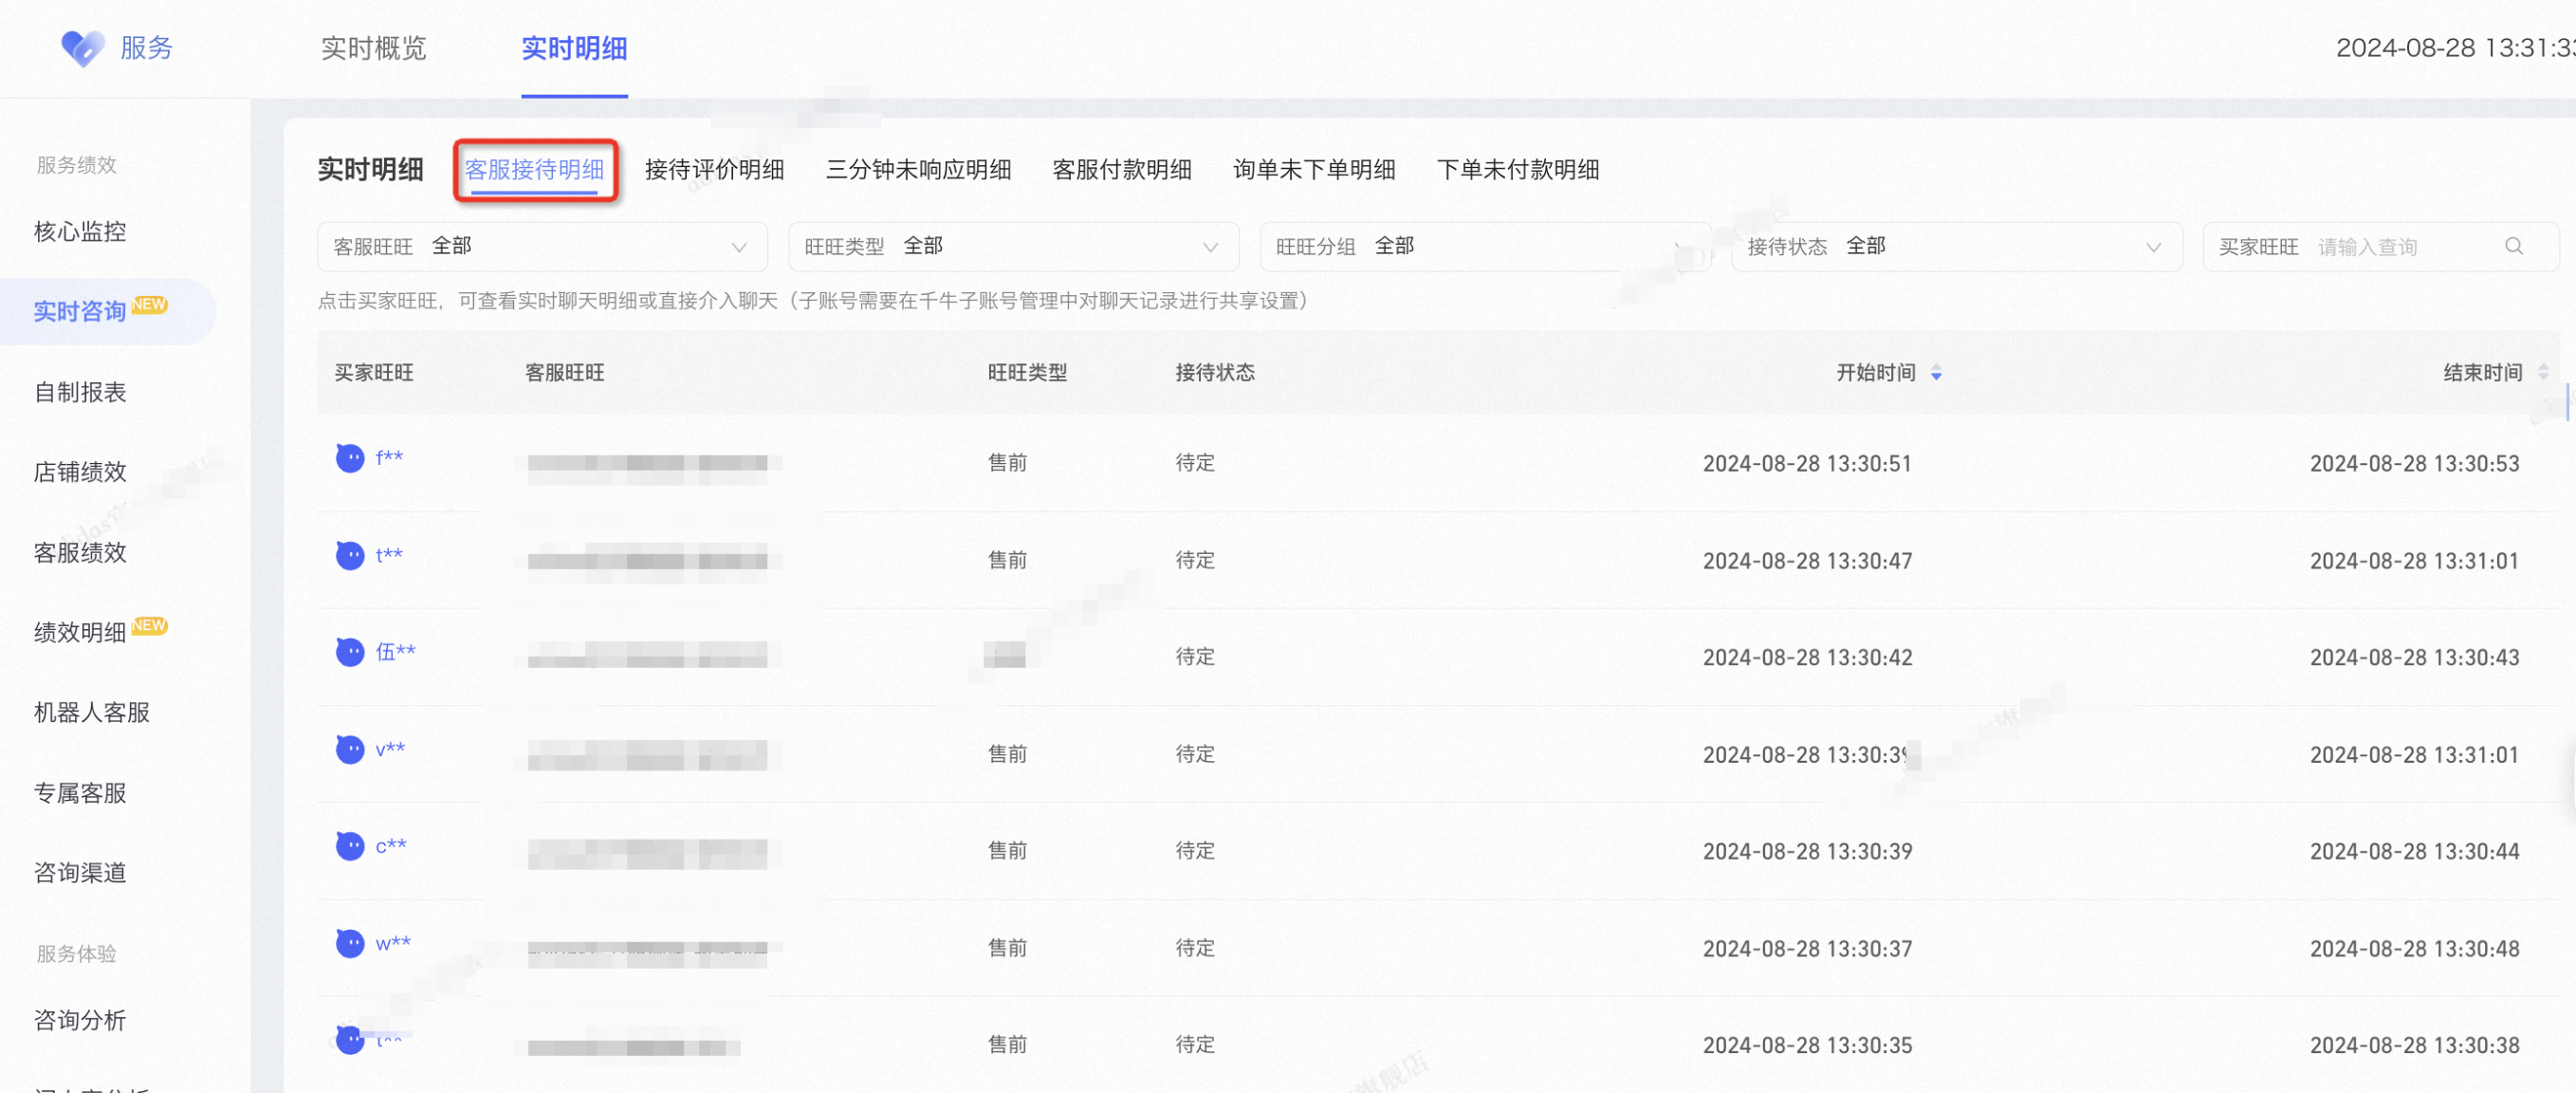The image size is (2576, 1093).
Task: Open 机器人客服 in the sidebar
Action: (x=92, y=712)
